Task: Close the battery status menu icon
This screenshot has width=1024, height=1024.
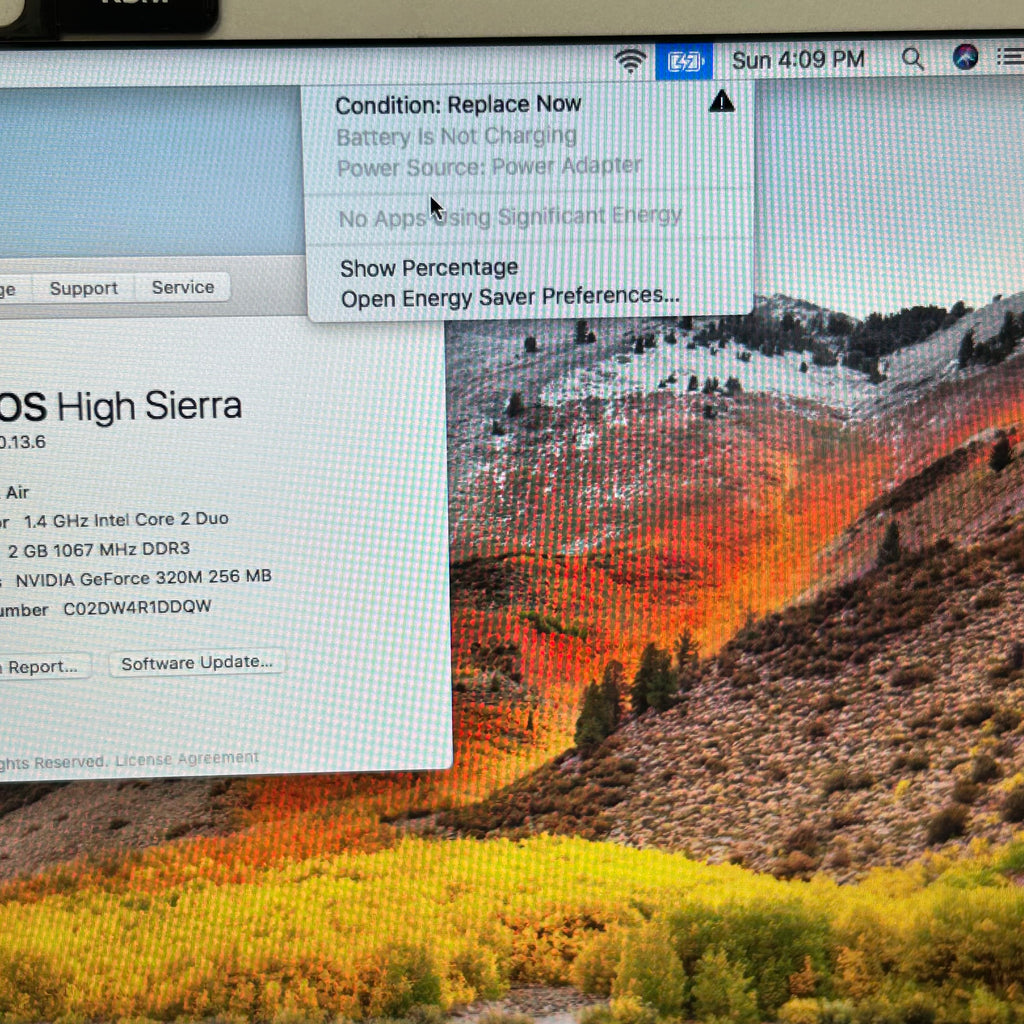Action: click(684, 61)
